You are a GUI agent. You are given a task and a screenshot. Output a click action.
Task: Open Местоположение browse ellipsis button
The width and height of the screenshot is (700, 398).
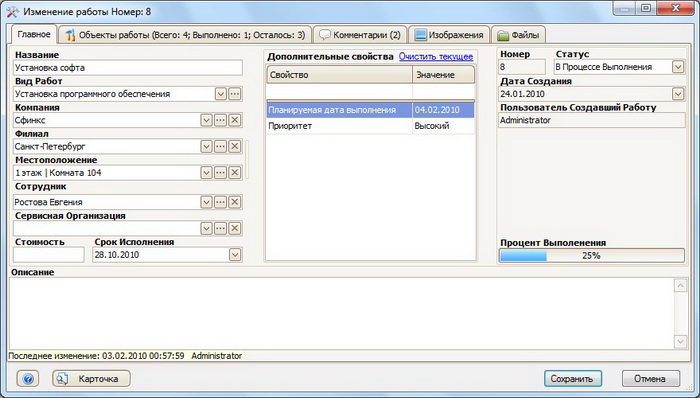pos(221,173)
